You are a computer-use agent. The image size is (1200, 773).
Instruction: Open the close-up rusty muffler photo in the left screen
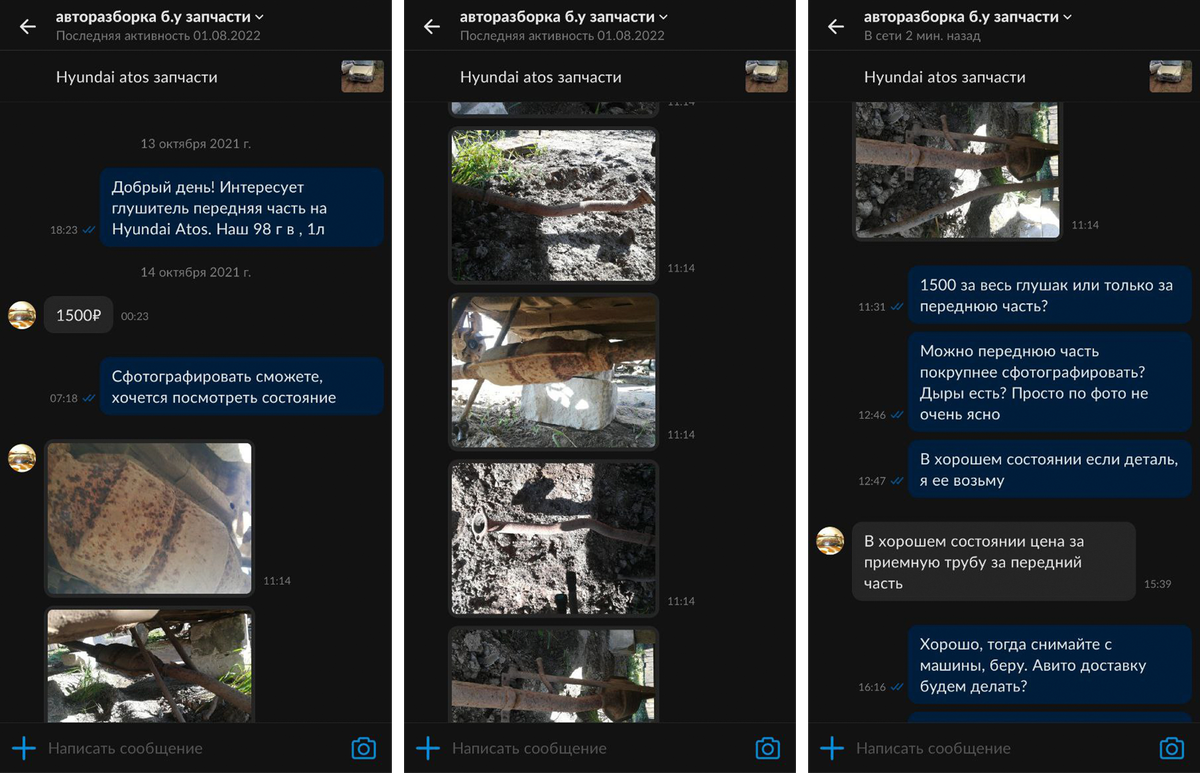point(149,518)
